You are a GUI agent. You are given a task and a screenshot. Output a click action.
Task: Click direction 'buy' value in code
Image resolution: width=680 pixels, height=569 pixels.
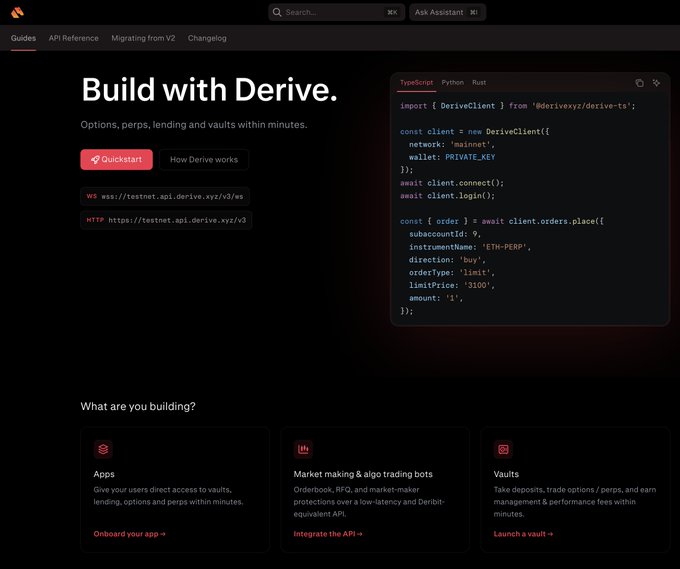(471, 259)
